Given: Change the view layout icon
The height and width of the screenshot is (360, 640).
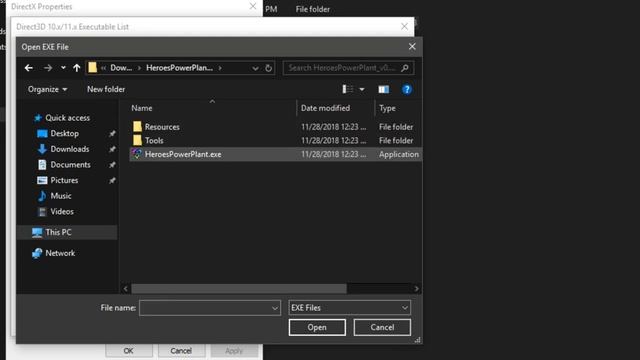Looking at the screenshot, I should (x=347, y=89).
